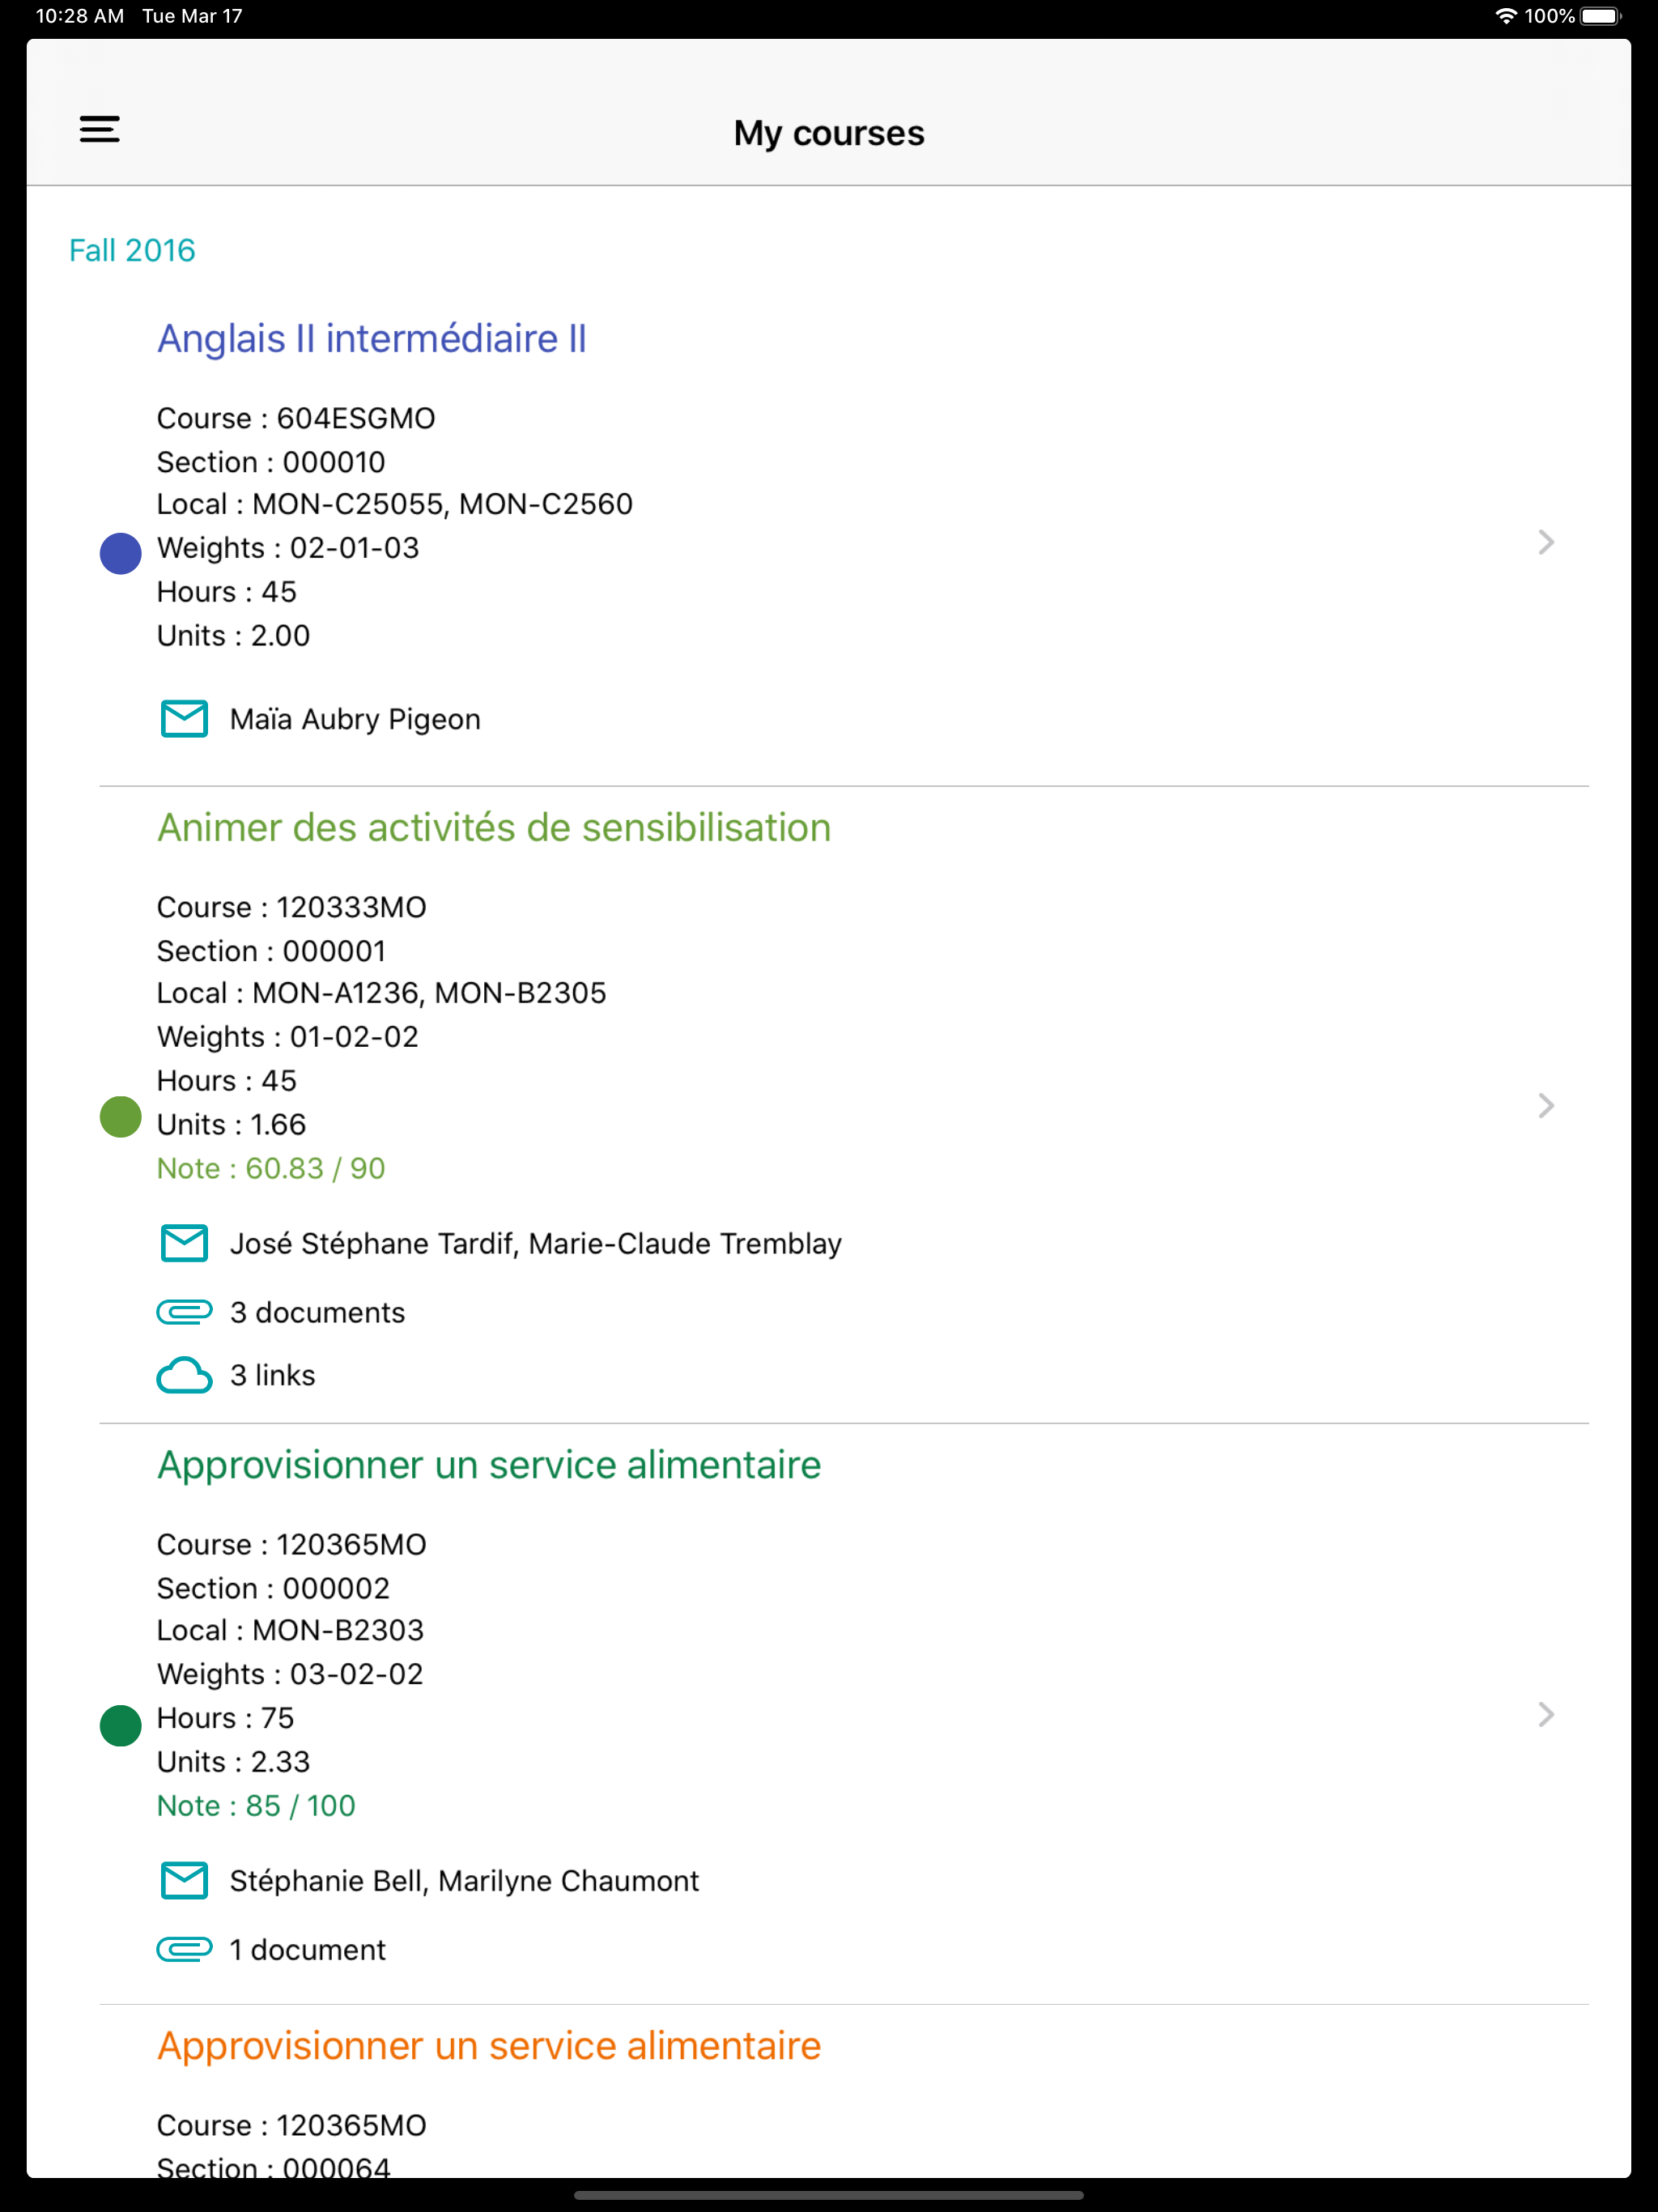1658x2212 pixels.
Task: Tap the 10:28 AM clock
Action: click(x=80, y=16)
